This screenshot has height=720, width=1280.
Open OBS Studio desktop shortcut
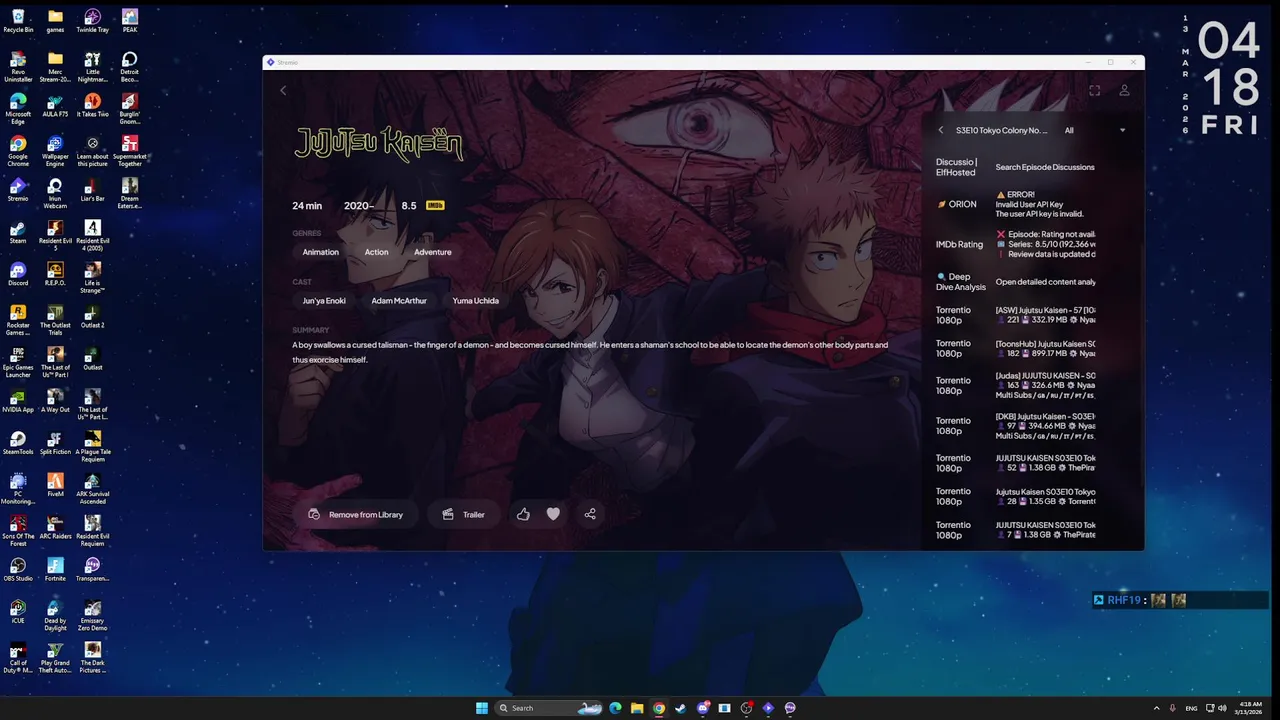pos(18,568)
